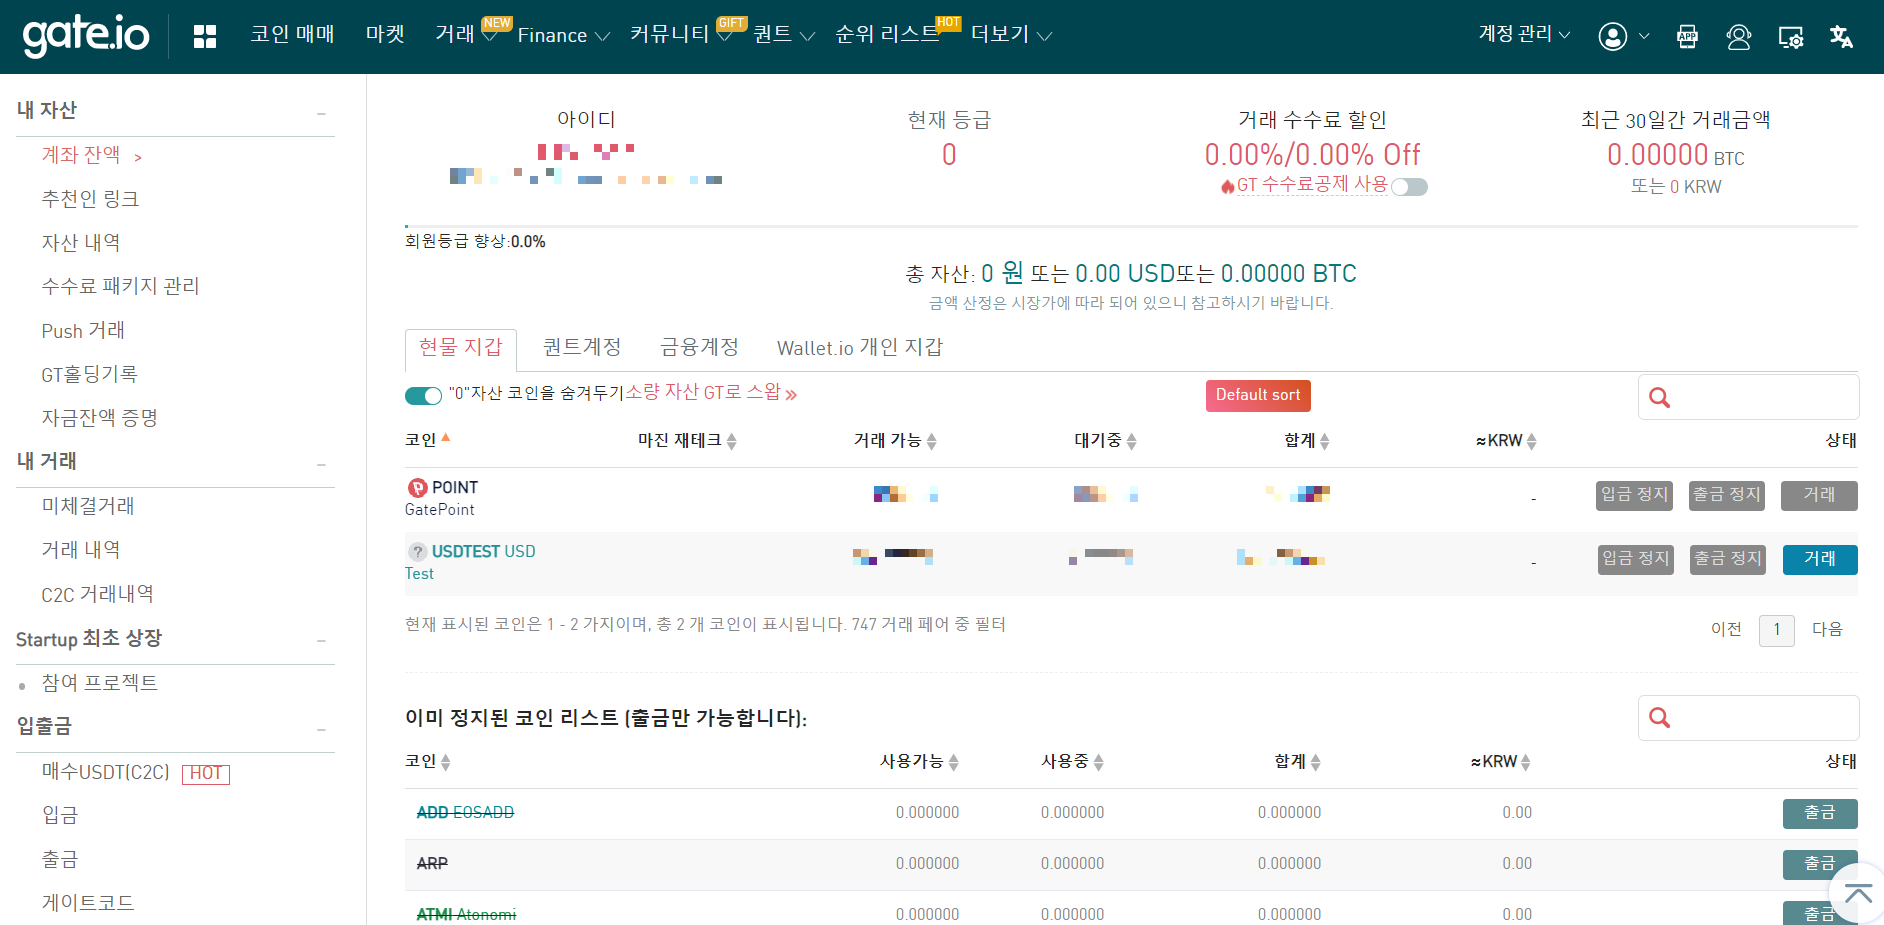Click the APP download icon

coord(1687,37)
